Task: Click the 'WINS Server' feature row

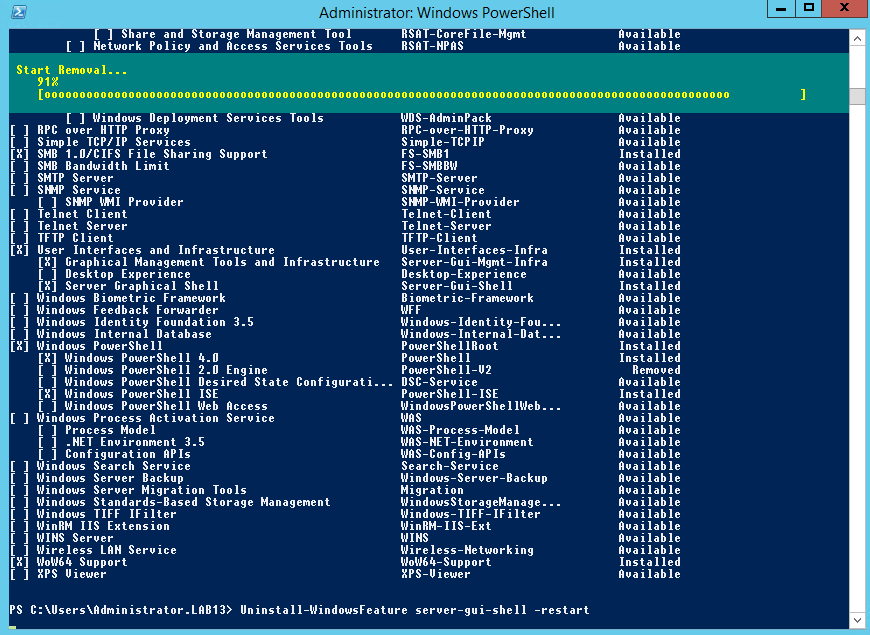Action: coord(345,538)
